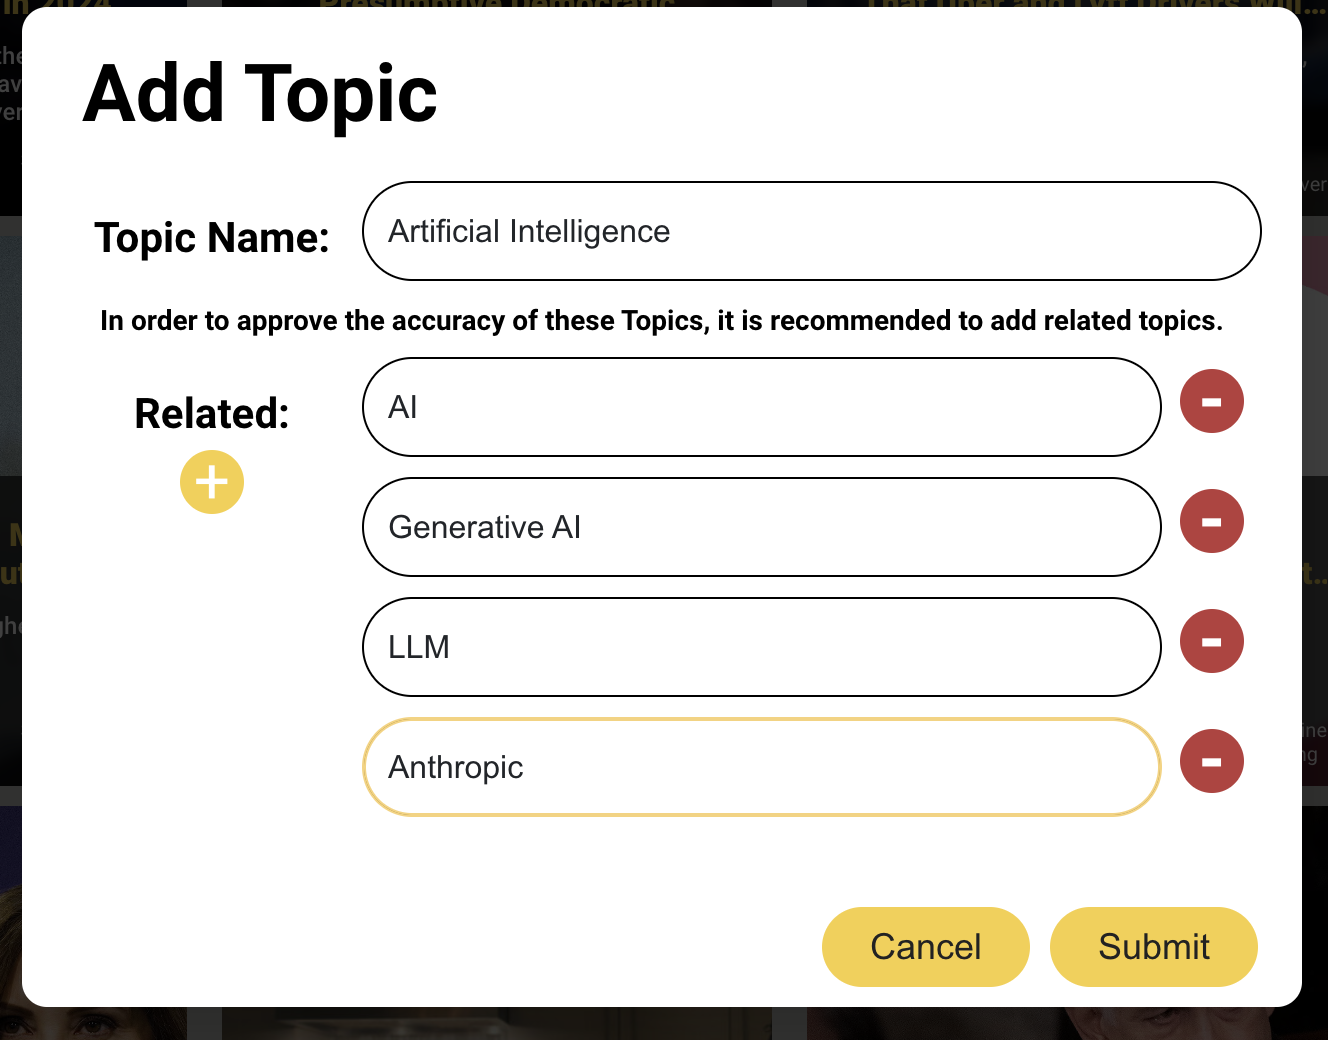The height and width of the screenshot is (1040, 1328).
Task: Click the Anthropic related input field
Action: click(x=761, y=768)
